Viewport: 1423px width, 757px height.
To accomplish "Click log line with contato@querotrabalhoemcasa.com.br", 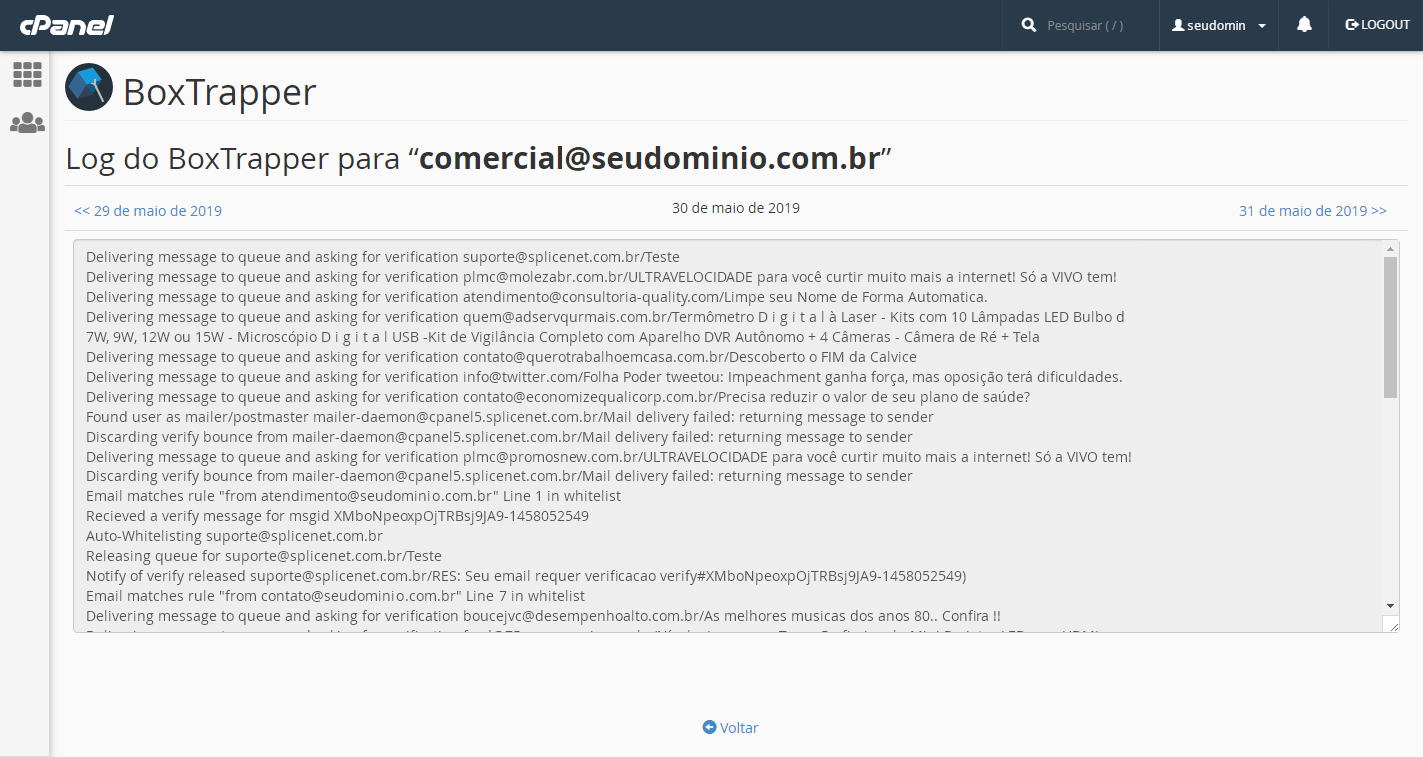I will click(x=501, y=357).
